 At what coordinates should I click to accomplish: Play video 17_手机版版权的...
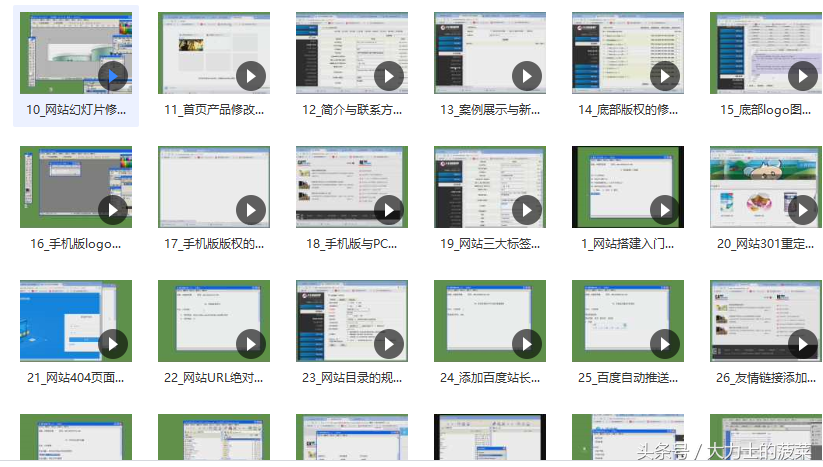click(251, 210)
